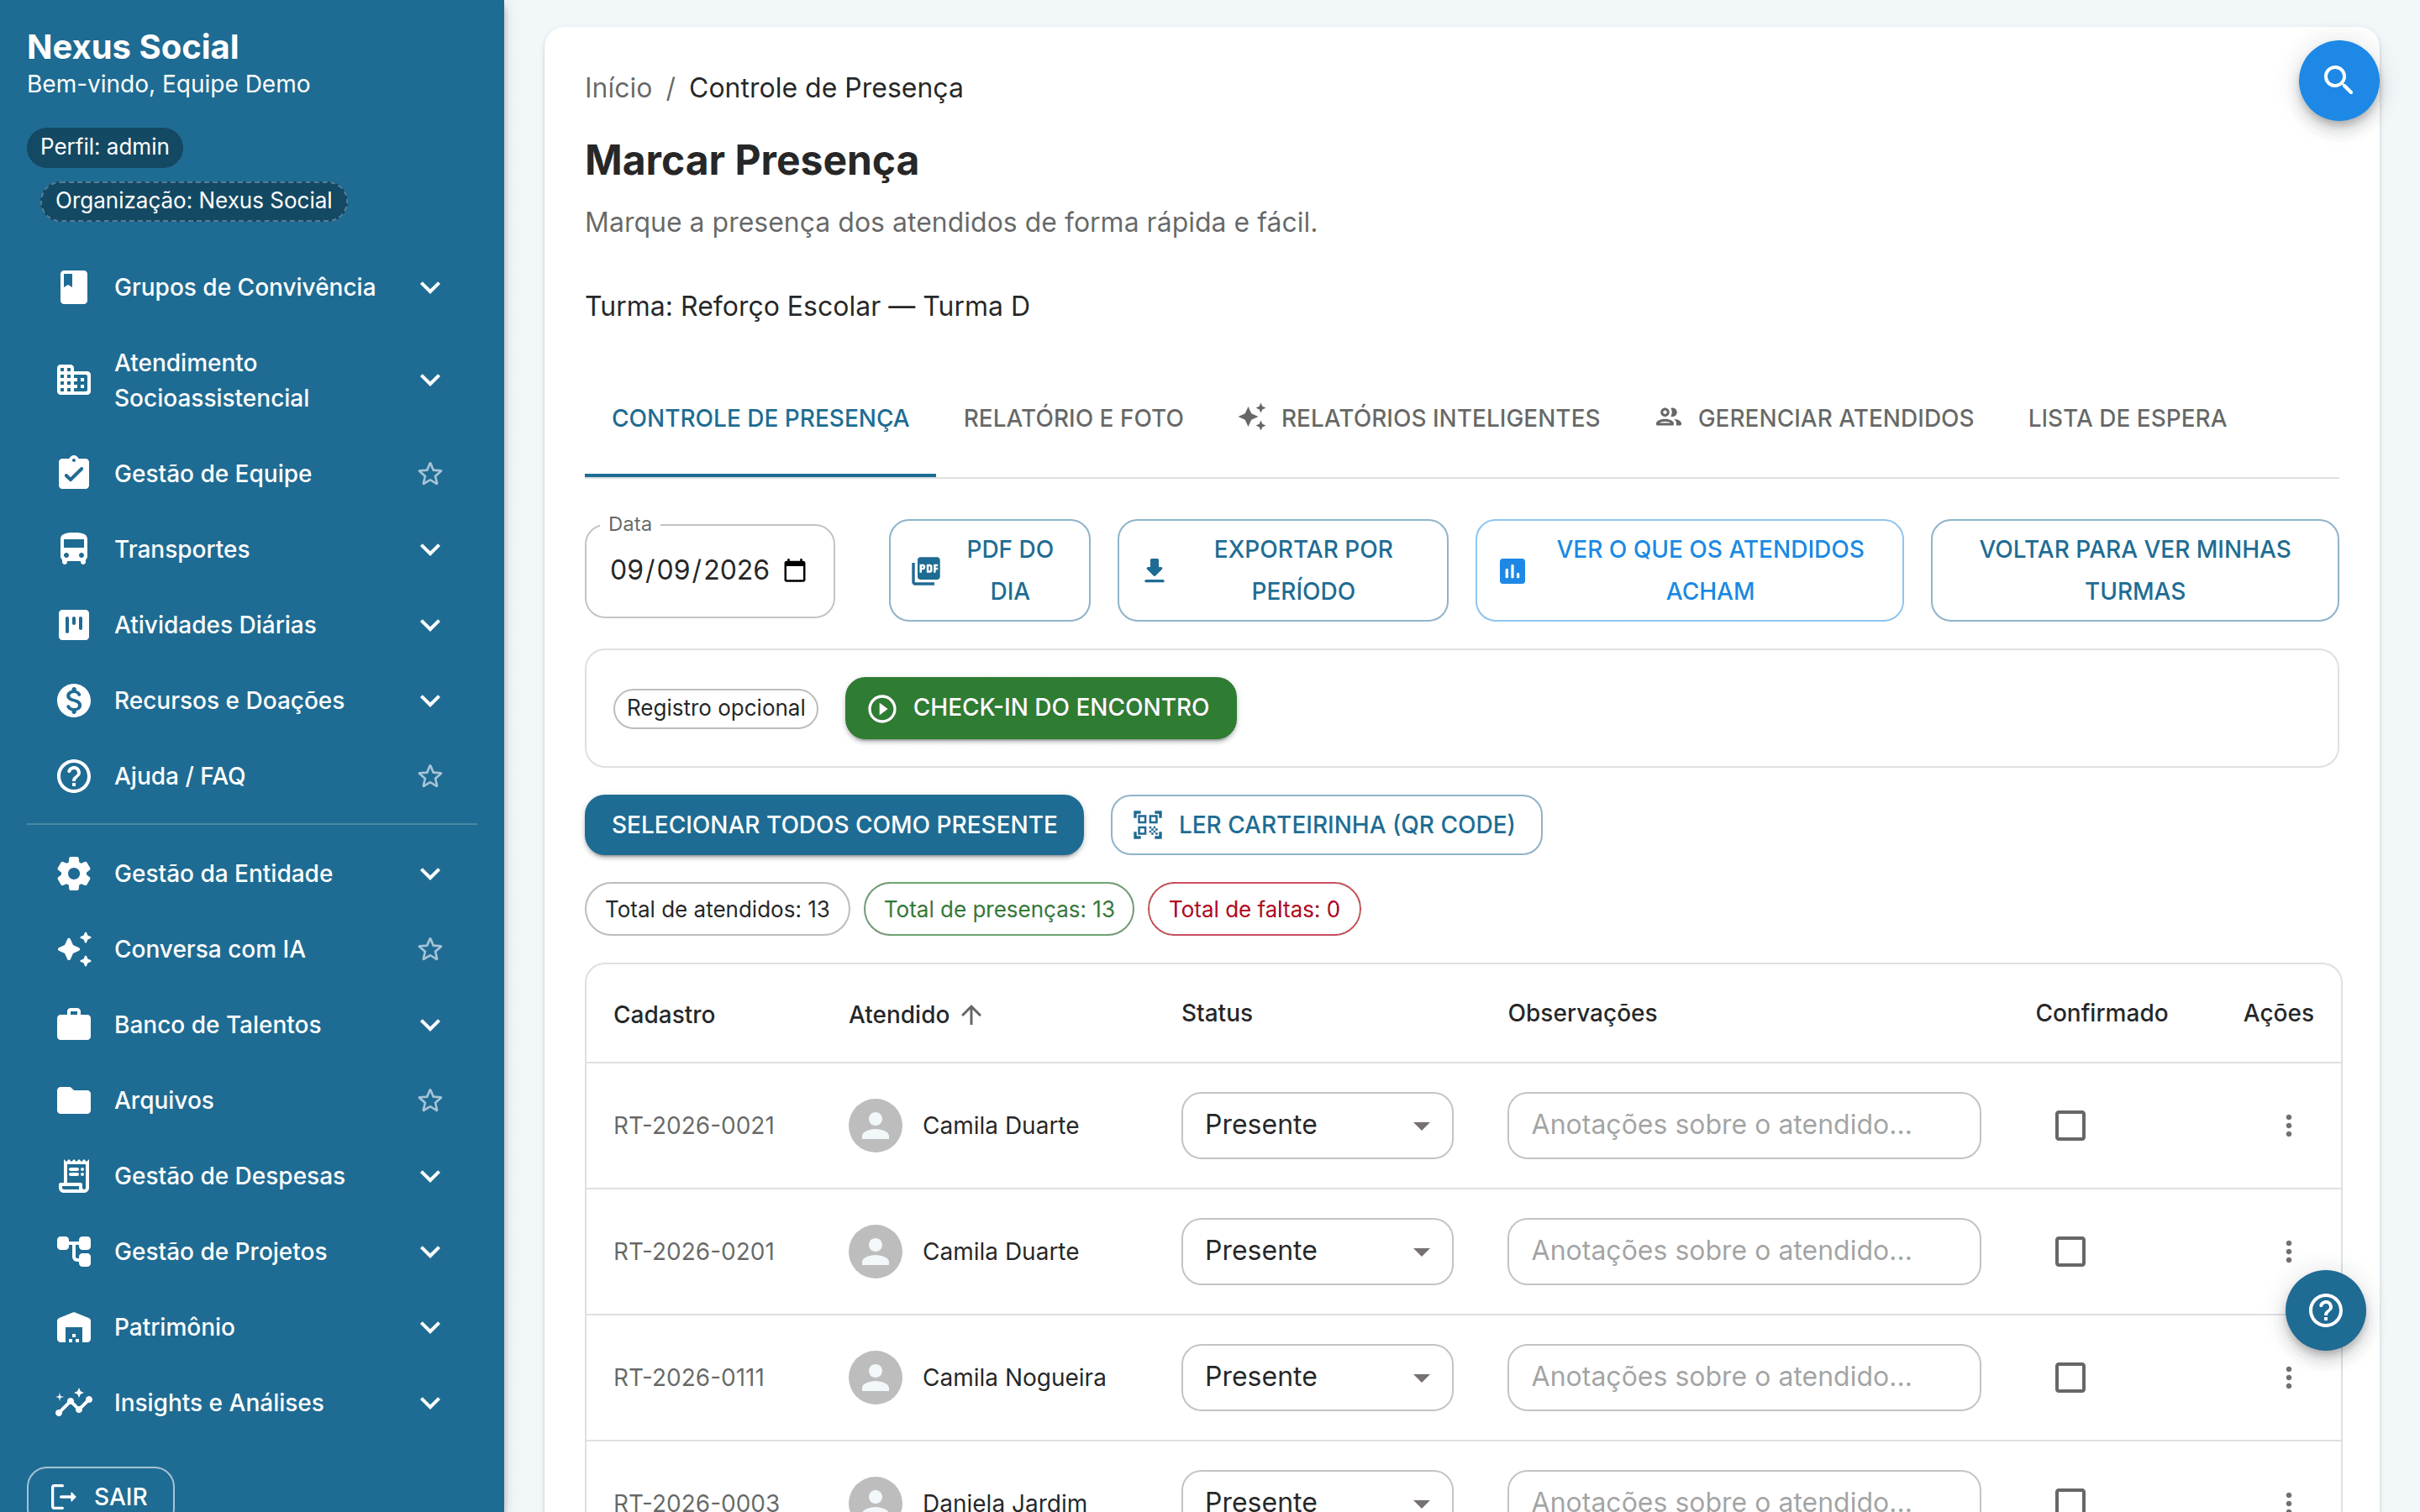Check Confirmado box for RT-2026-0021
This screenshot has width=2420, height=1512.
pyautogui.click(x=2069, y=1125)
